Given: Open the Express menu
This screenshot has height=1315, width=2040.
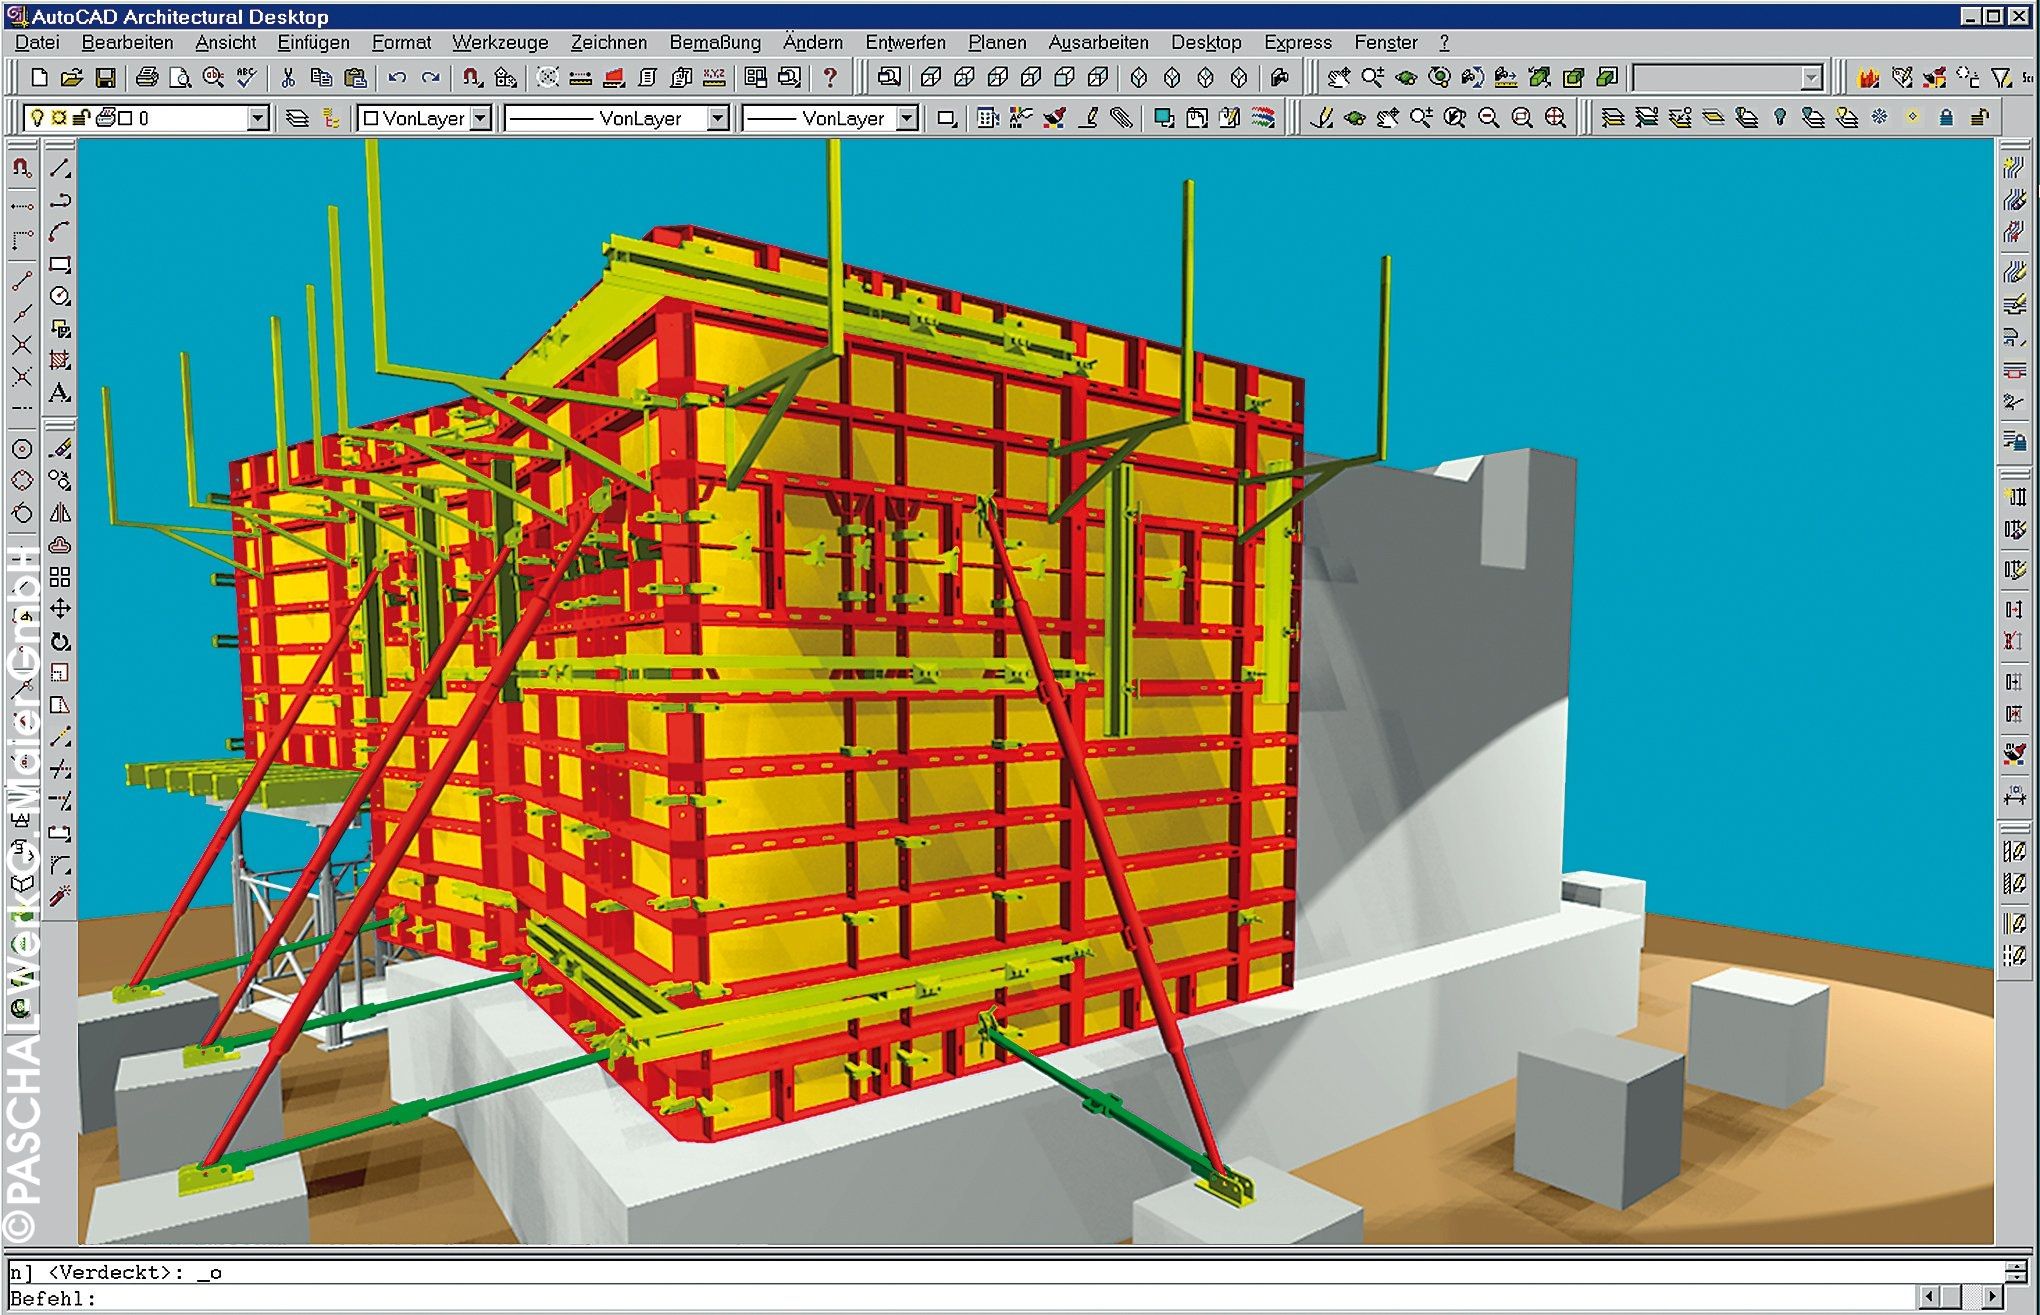Looking at the screenshot, I should pos(1298,42).
